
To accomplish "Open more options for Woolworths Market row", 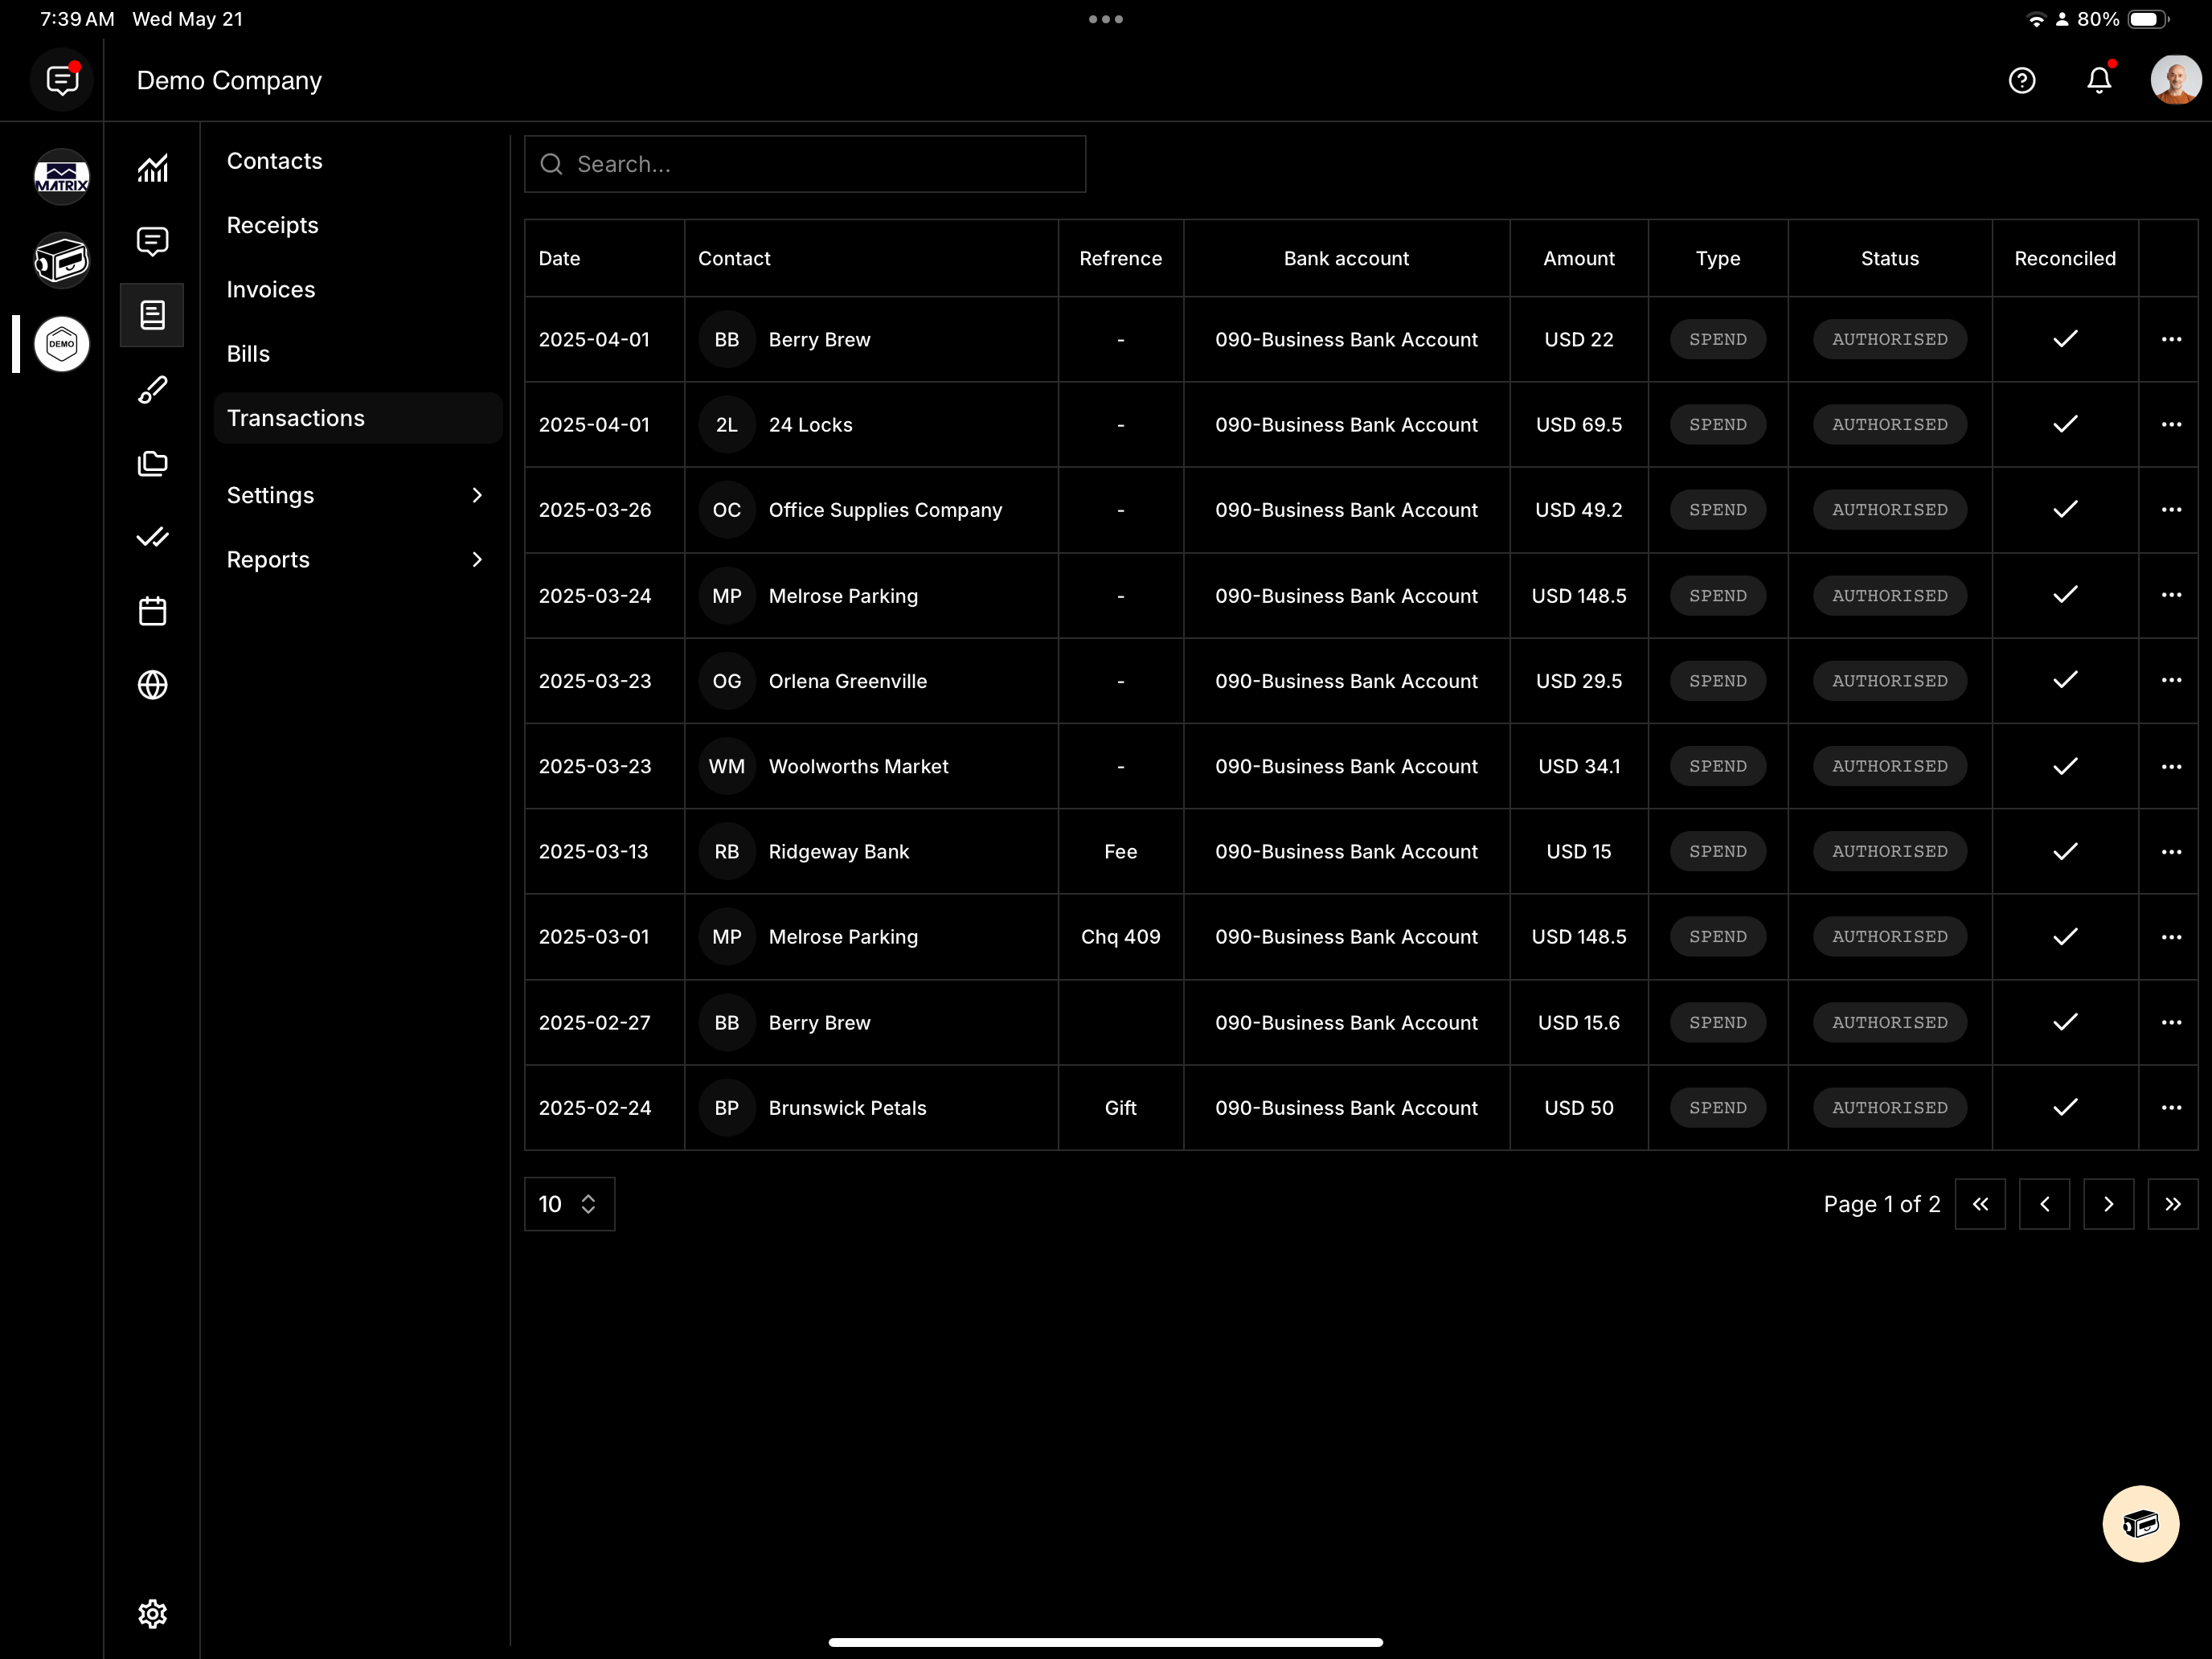I will point(2171,766).
